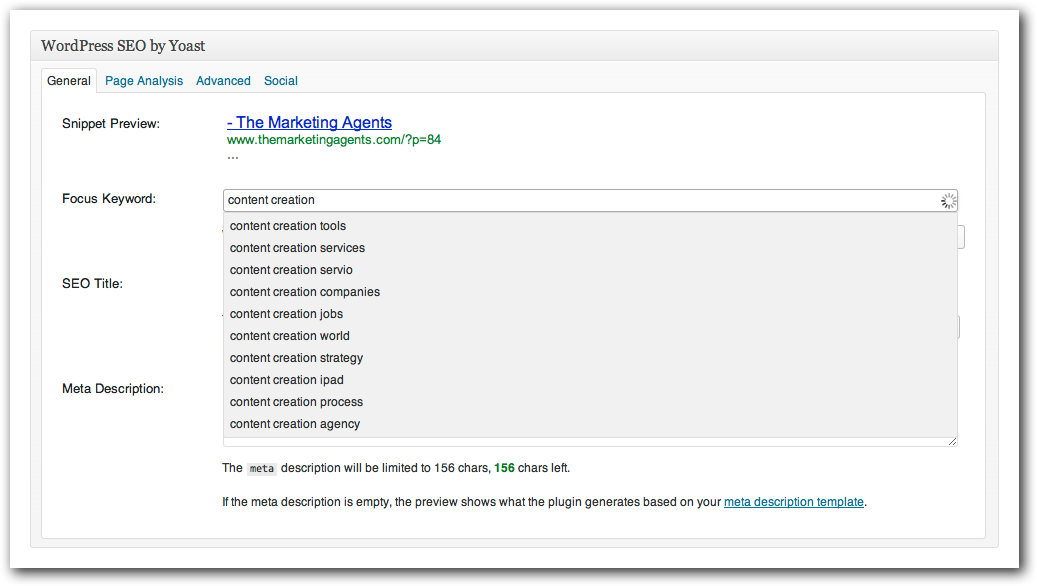Click the Meta Description label
This screenshot has height=586, width=1037.
click(113, 389)
